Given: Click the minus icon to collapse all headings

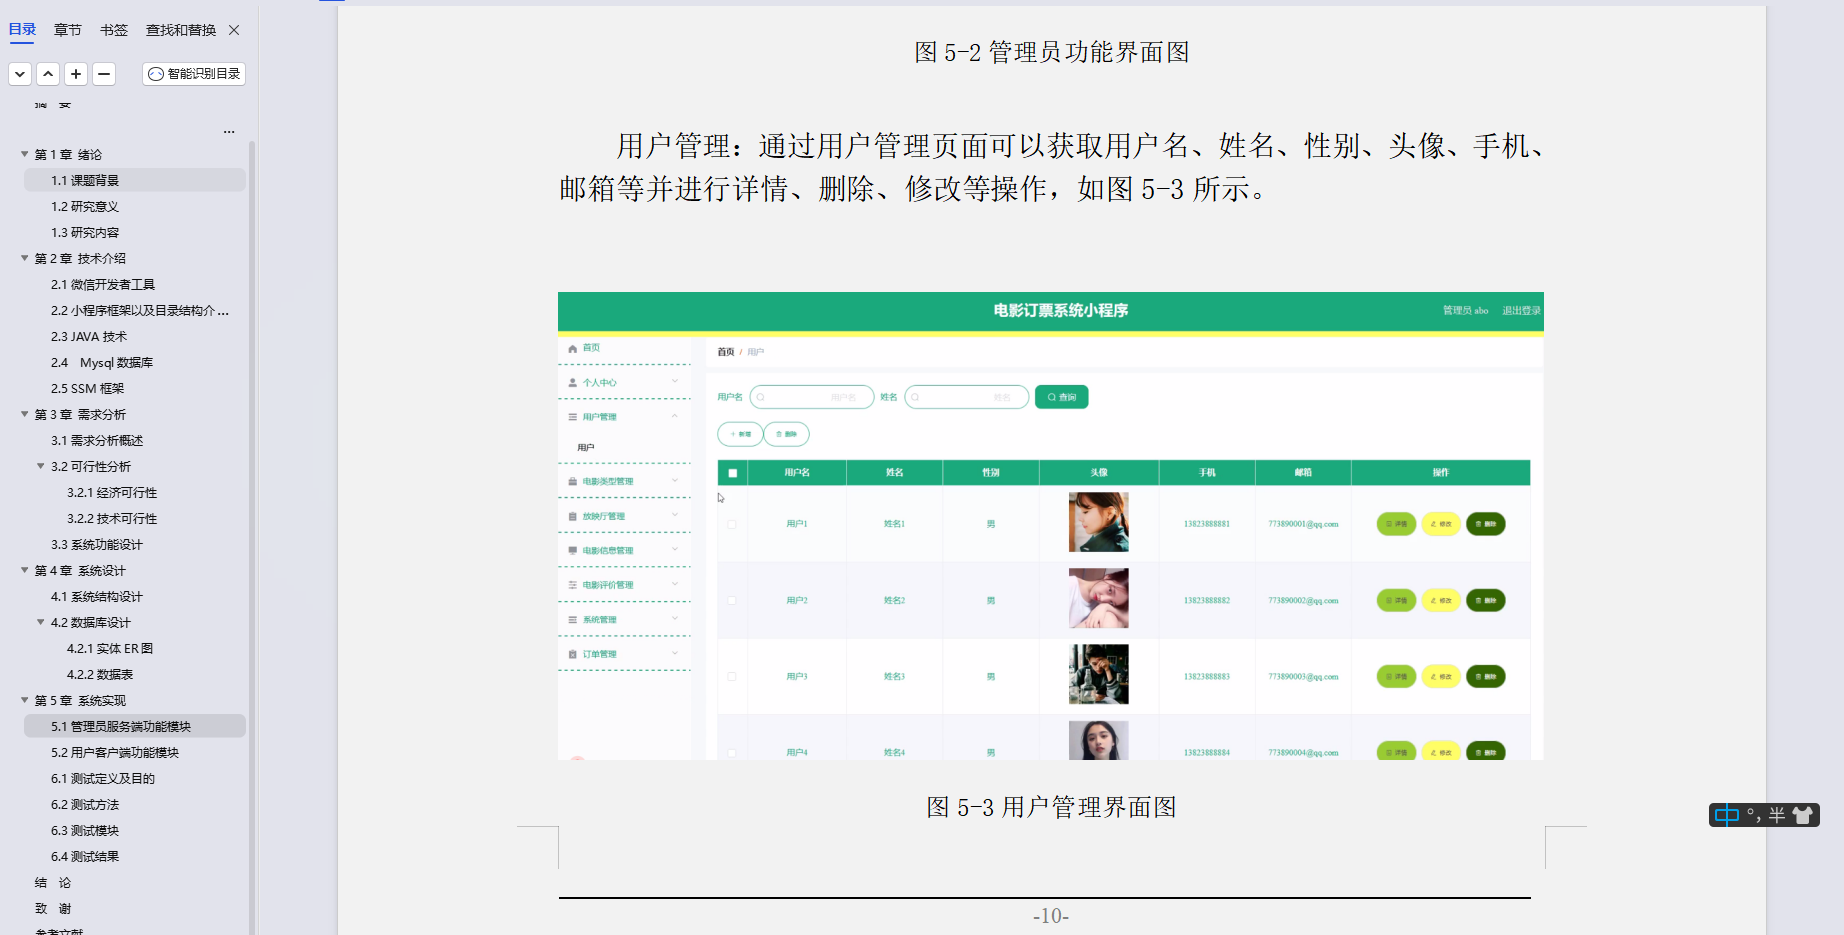Looking at the screenshot, I should (x=104, y=73).
